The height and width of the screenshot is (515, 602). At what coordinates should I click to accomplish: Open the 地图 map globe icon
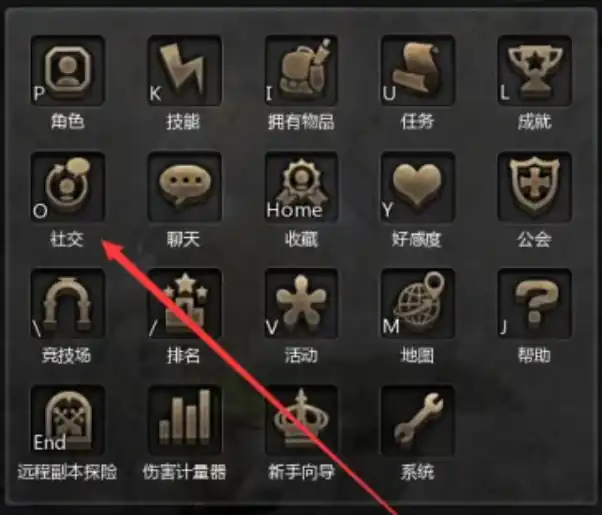click(418, 303)
